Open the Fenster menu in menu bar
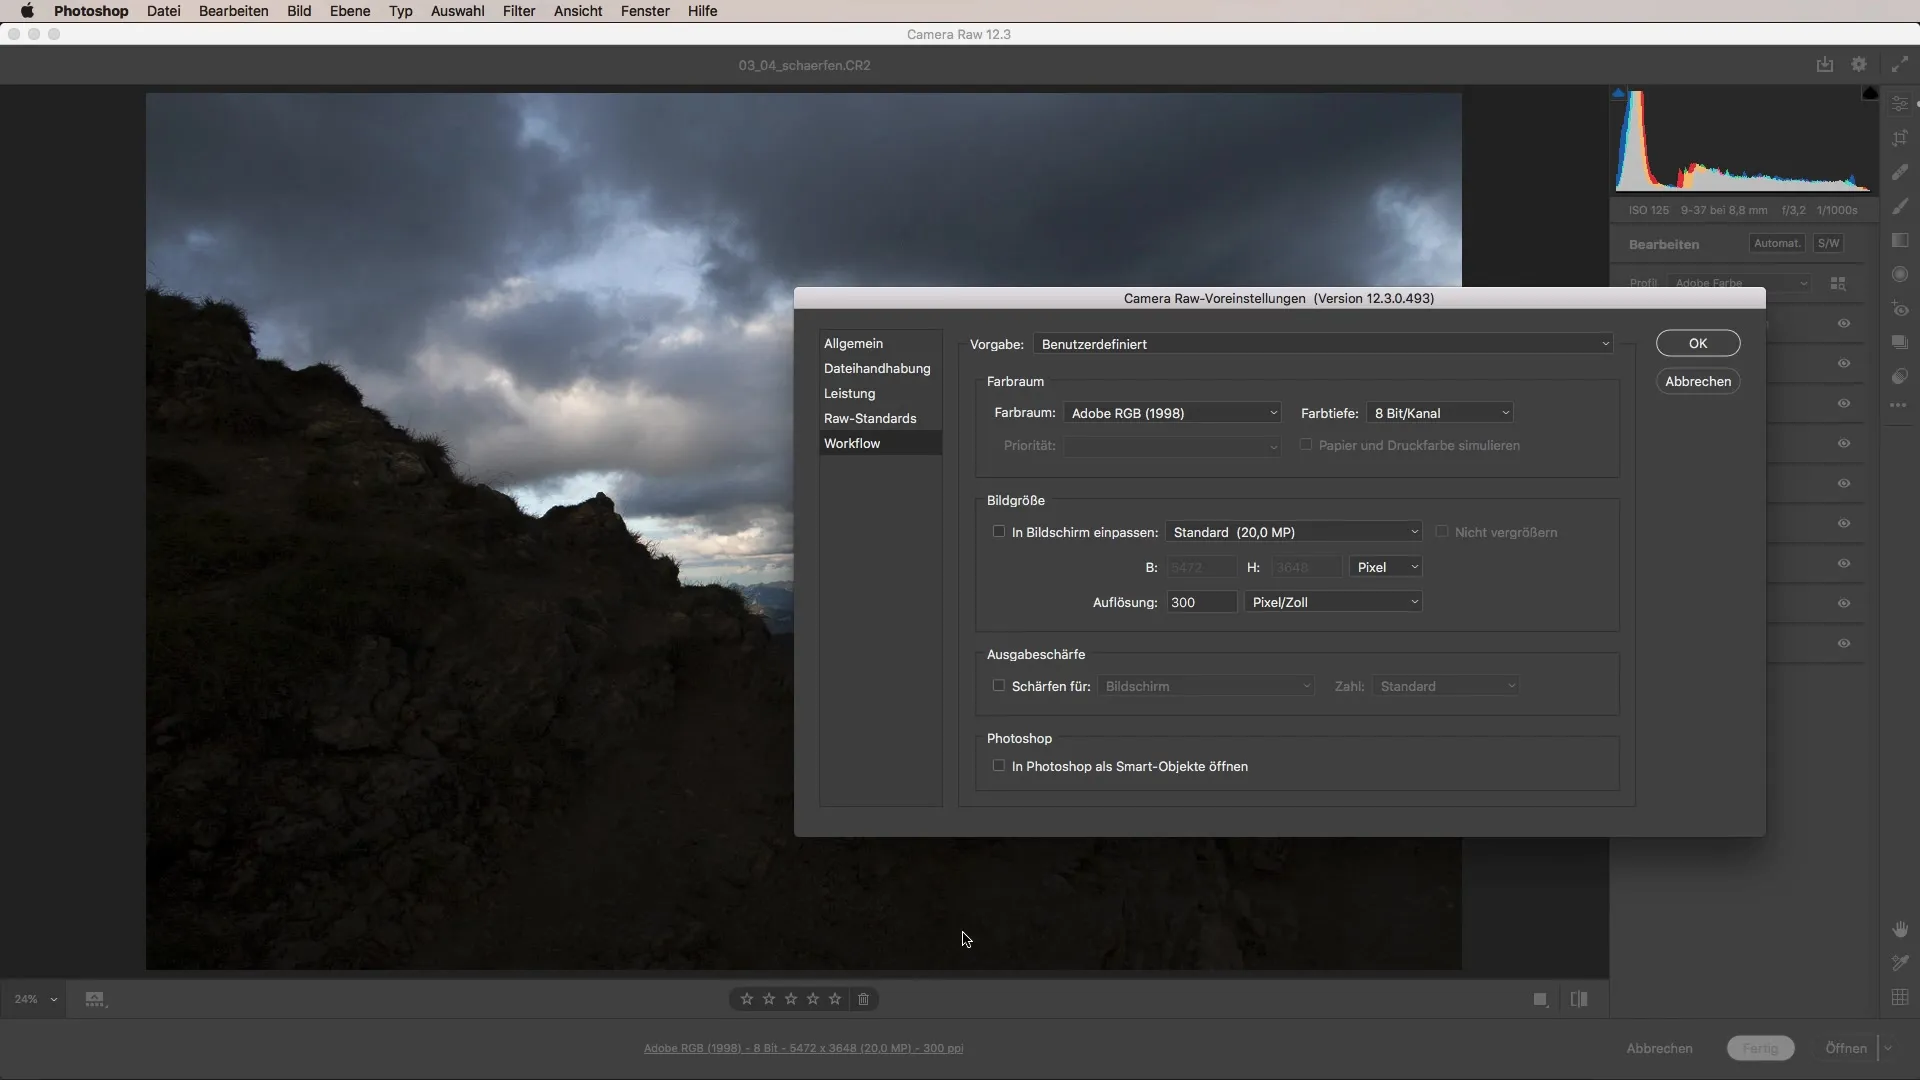1920x1080 pixels. (645, 11)
